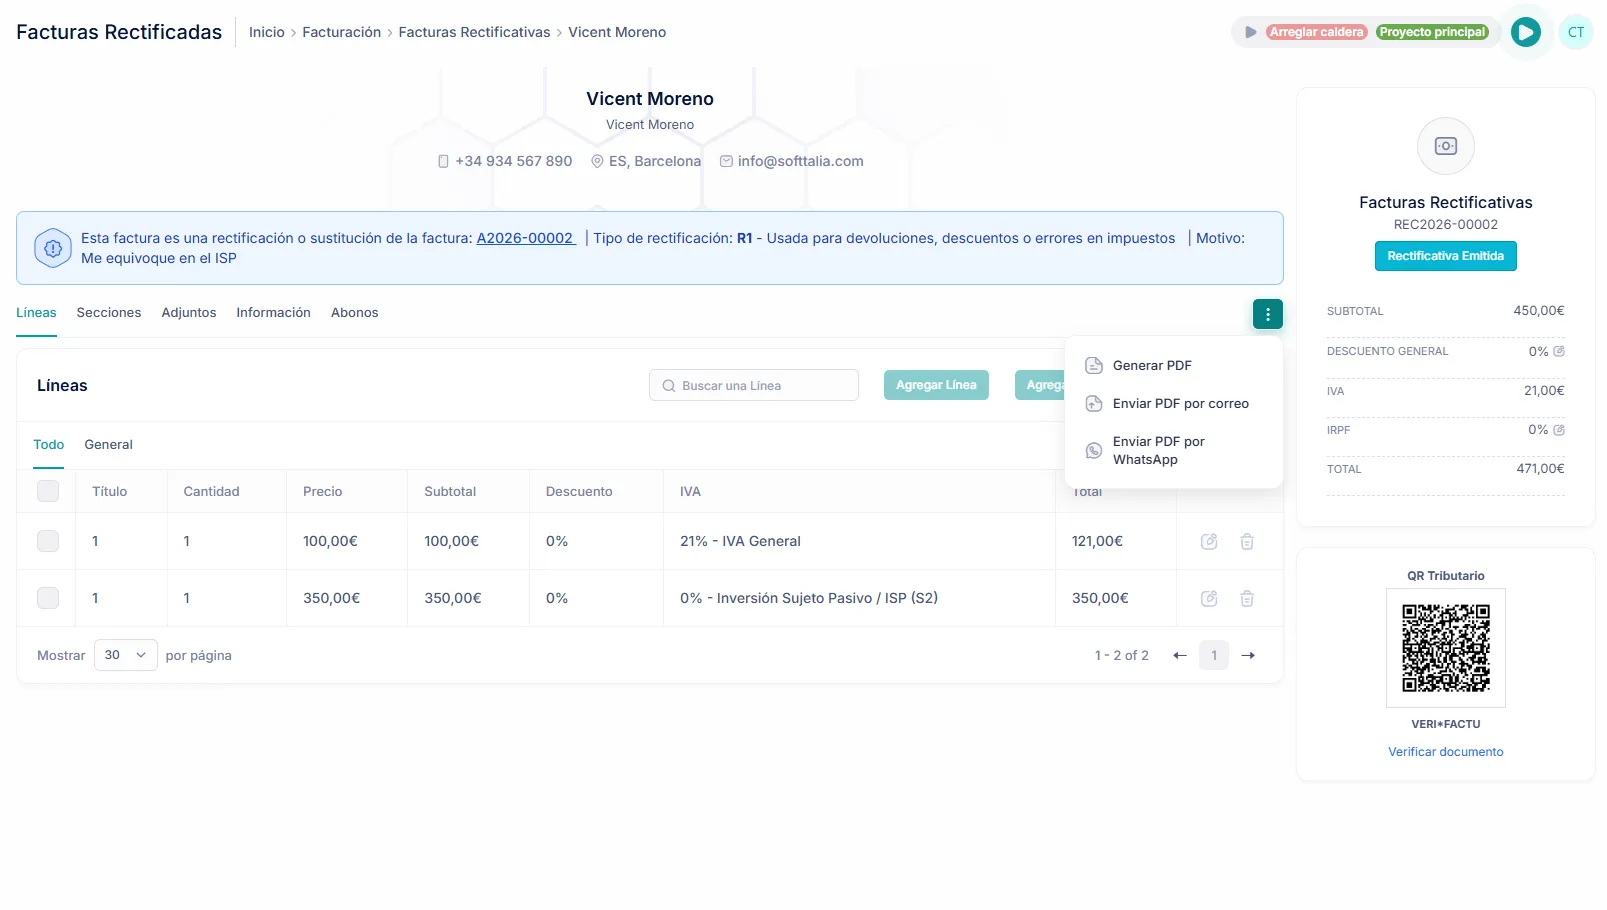Viewport: 1607px width, 910px height.
Task: Select Generar PDF from the menu
Action: (1152, 366)
